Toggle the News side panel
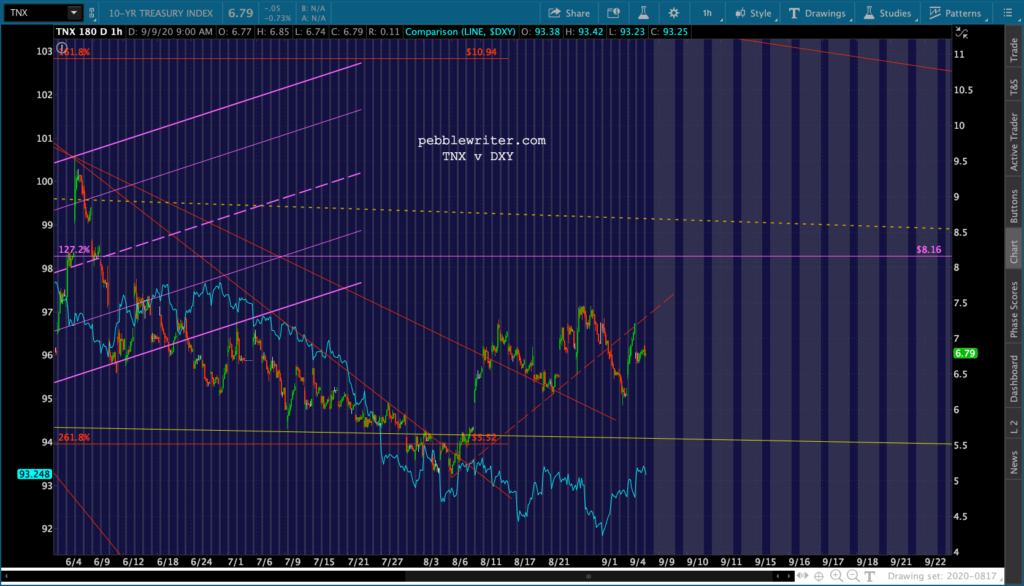Image resolution: width=1024 pixels, height=586 pixels. click(1013, 462)
